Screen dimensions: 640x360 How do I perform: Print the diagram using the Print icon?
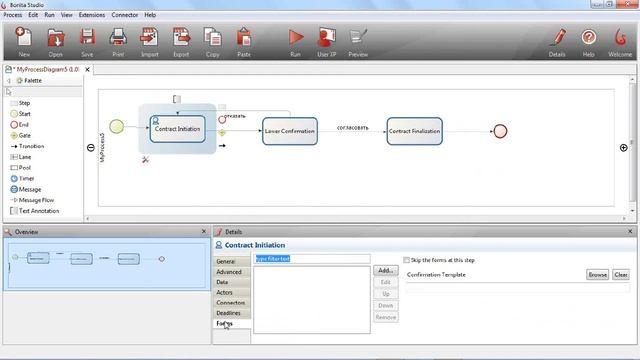coord(118,41)
